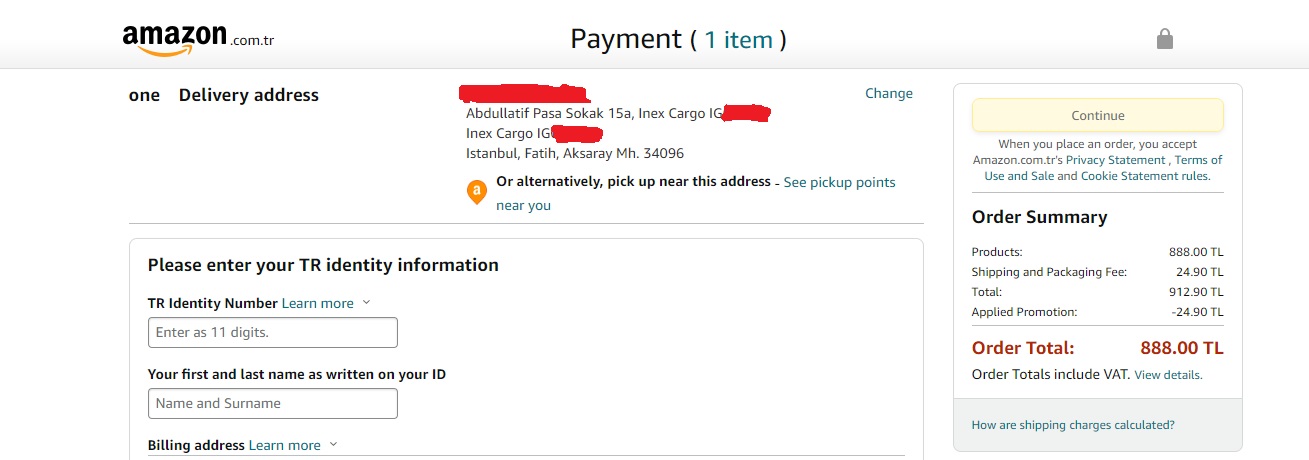Open "See pickup points near you" link
Image resolution: width=1309 pixels, height=460 pixels.
[x=839, y=182]
